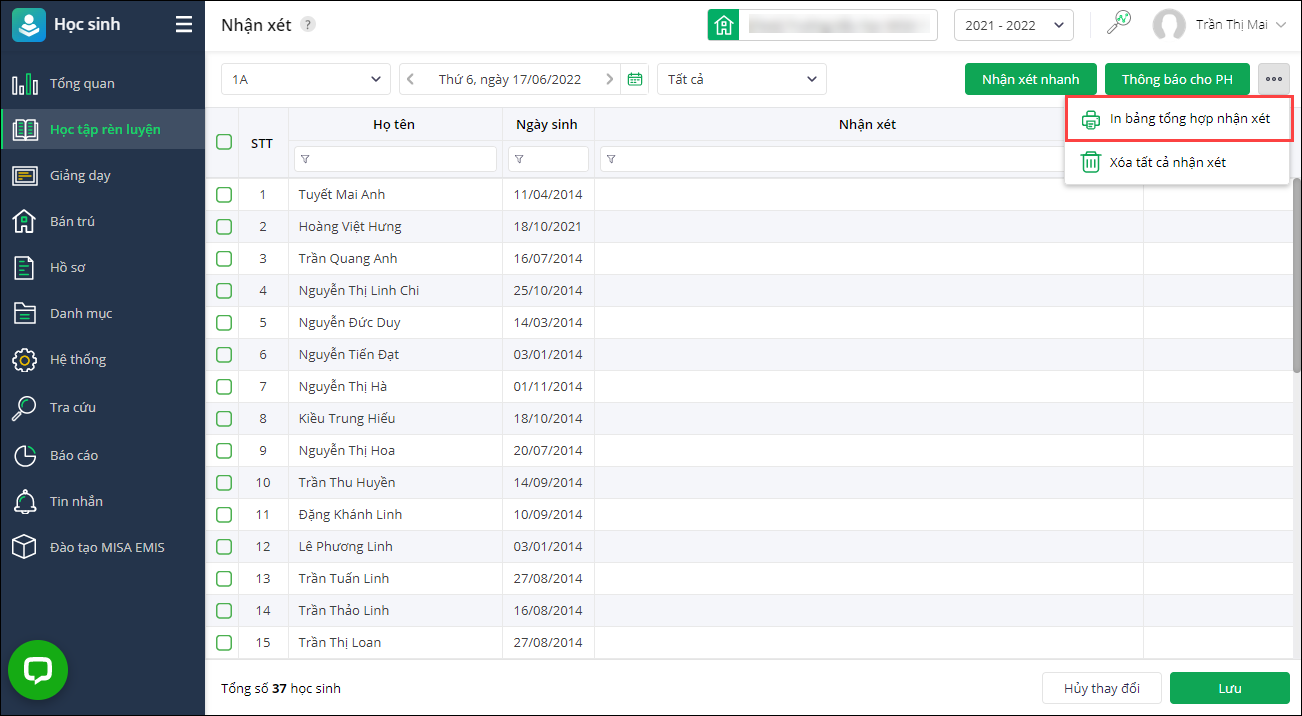Click the Hệ thống gear icon

point(25,359)
